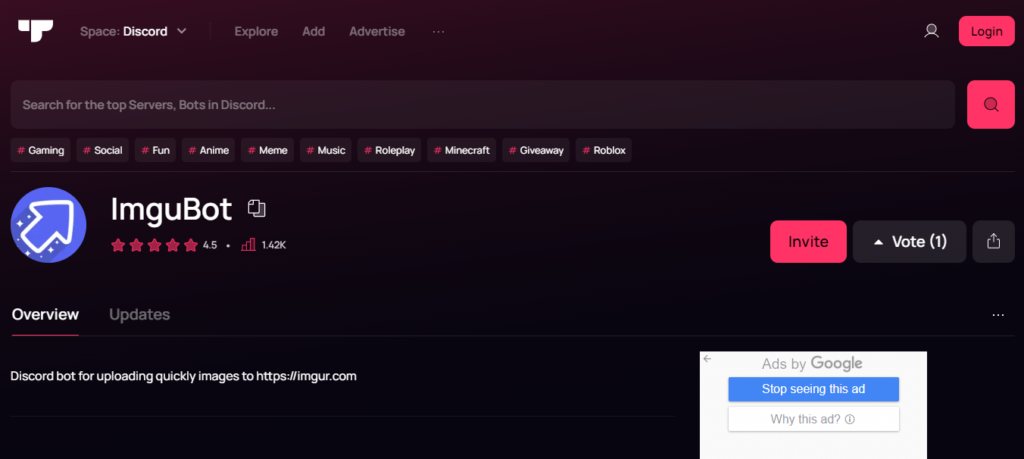
Task: Switch to the Overview tab
Action: click(45, 315)
